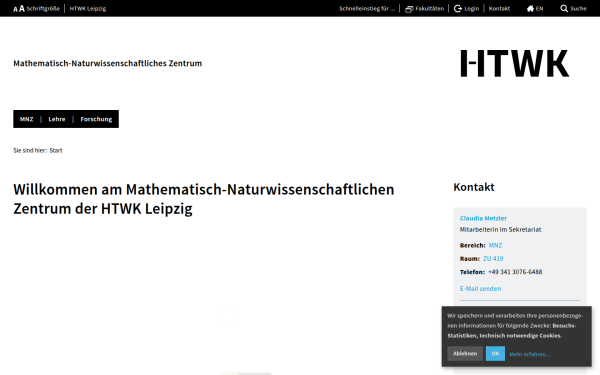600x375 pixels.
Task: Click Mathematisch-Naturwissenschaftliches Zentrum site title
Action: (108, 63)
